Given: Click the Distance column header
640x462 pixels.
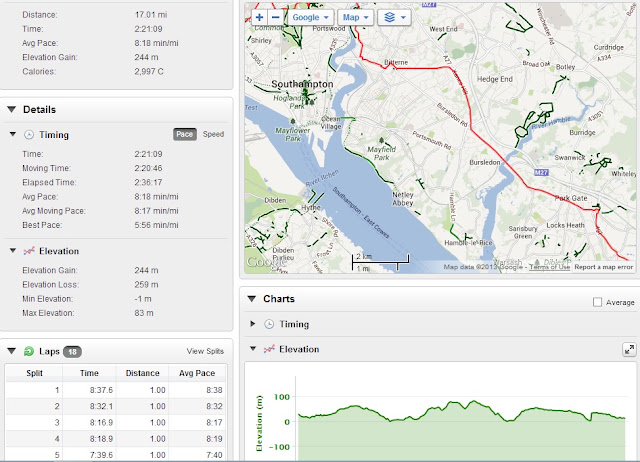Looking at the screenshot, I should tap(142, 373).
